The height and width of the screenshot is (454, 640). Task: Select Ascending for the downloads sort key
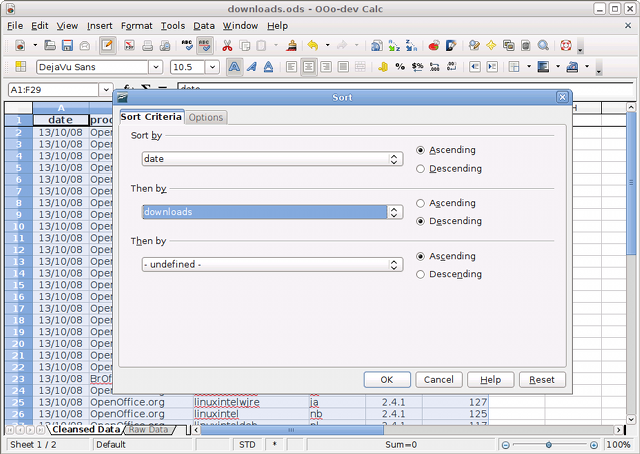421,203
